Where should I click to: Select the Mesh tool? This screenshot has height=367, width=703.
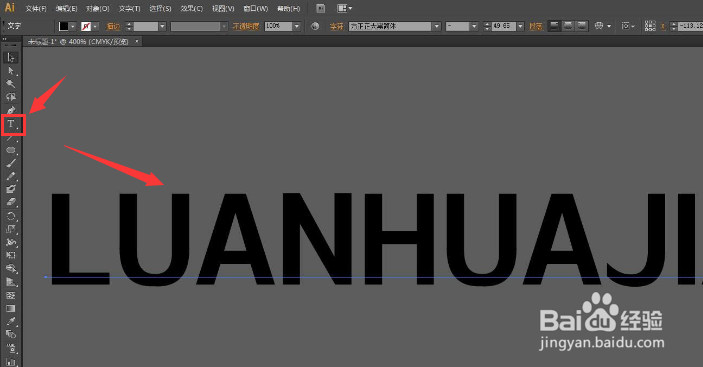(x=11, y=295)
